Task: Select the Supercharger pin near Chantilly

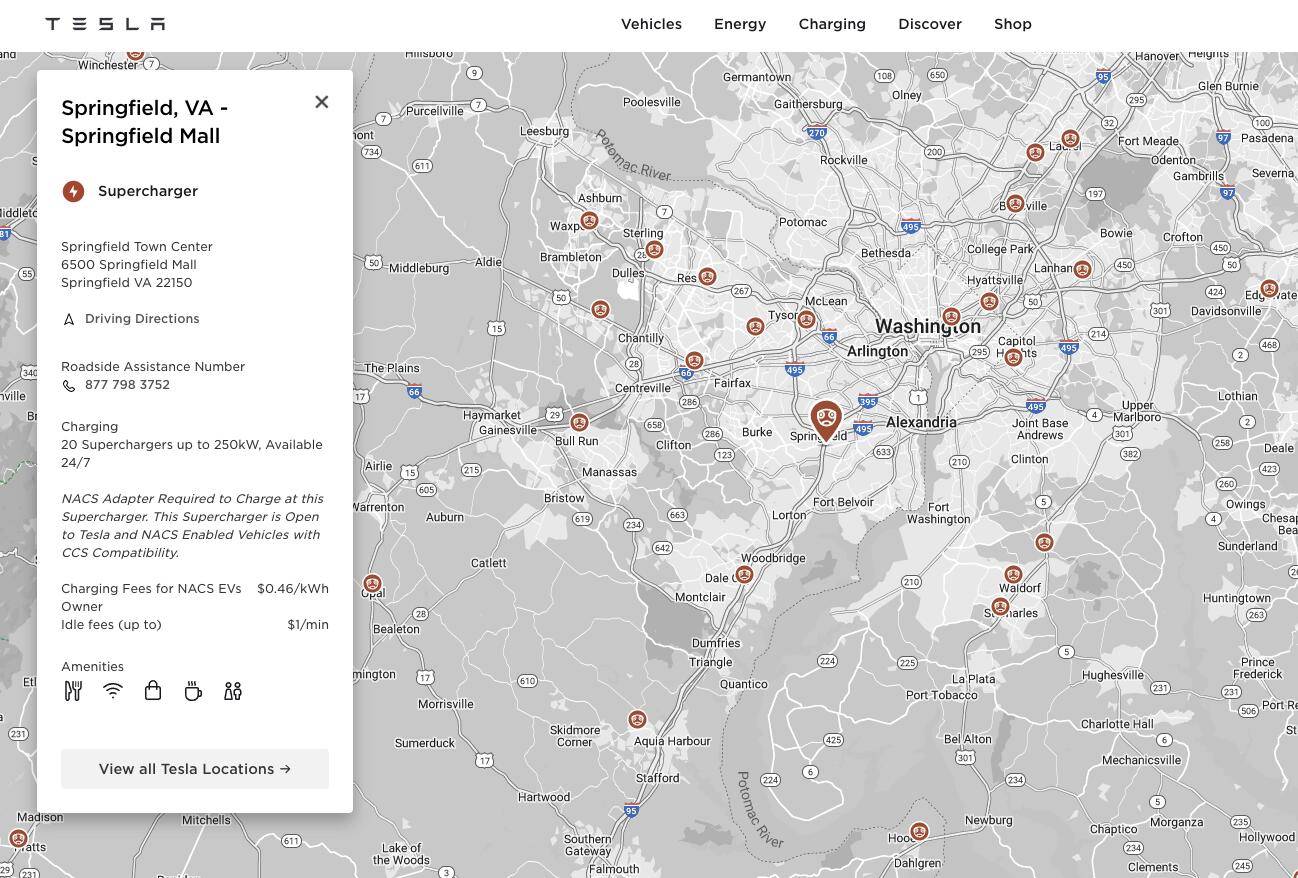Action: pos(600,310)
